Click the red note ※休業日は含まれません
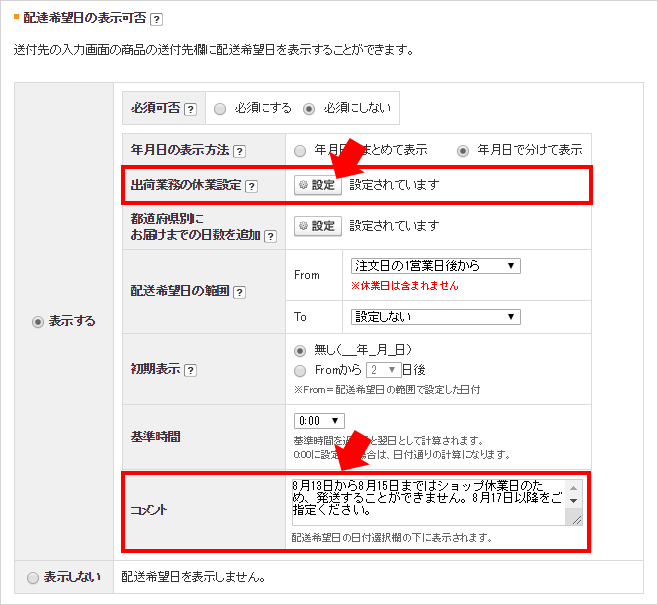The width and height of the screenshot is (658, 605). pos(405,286)
